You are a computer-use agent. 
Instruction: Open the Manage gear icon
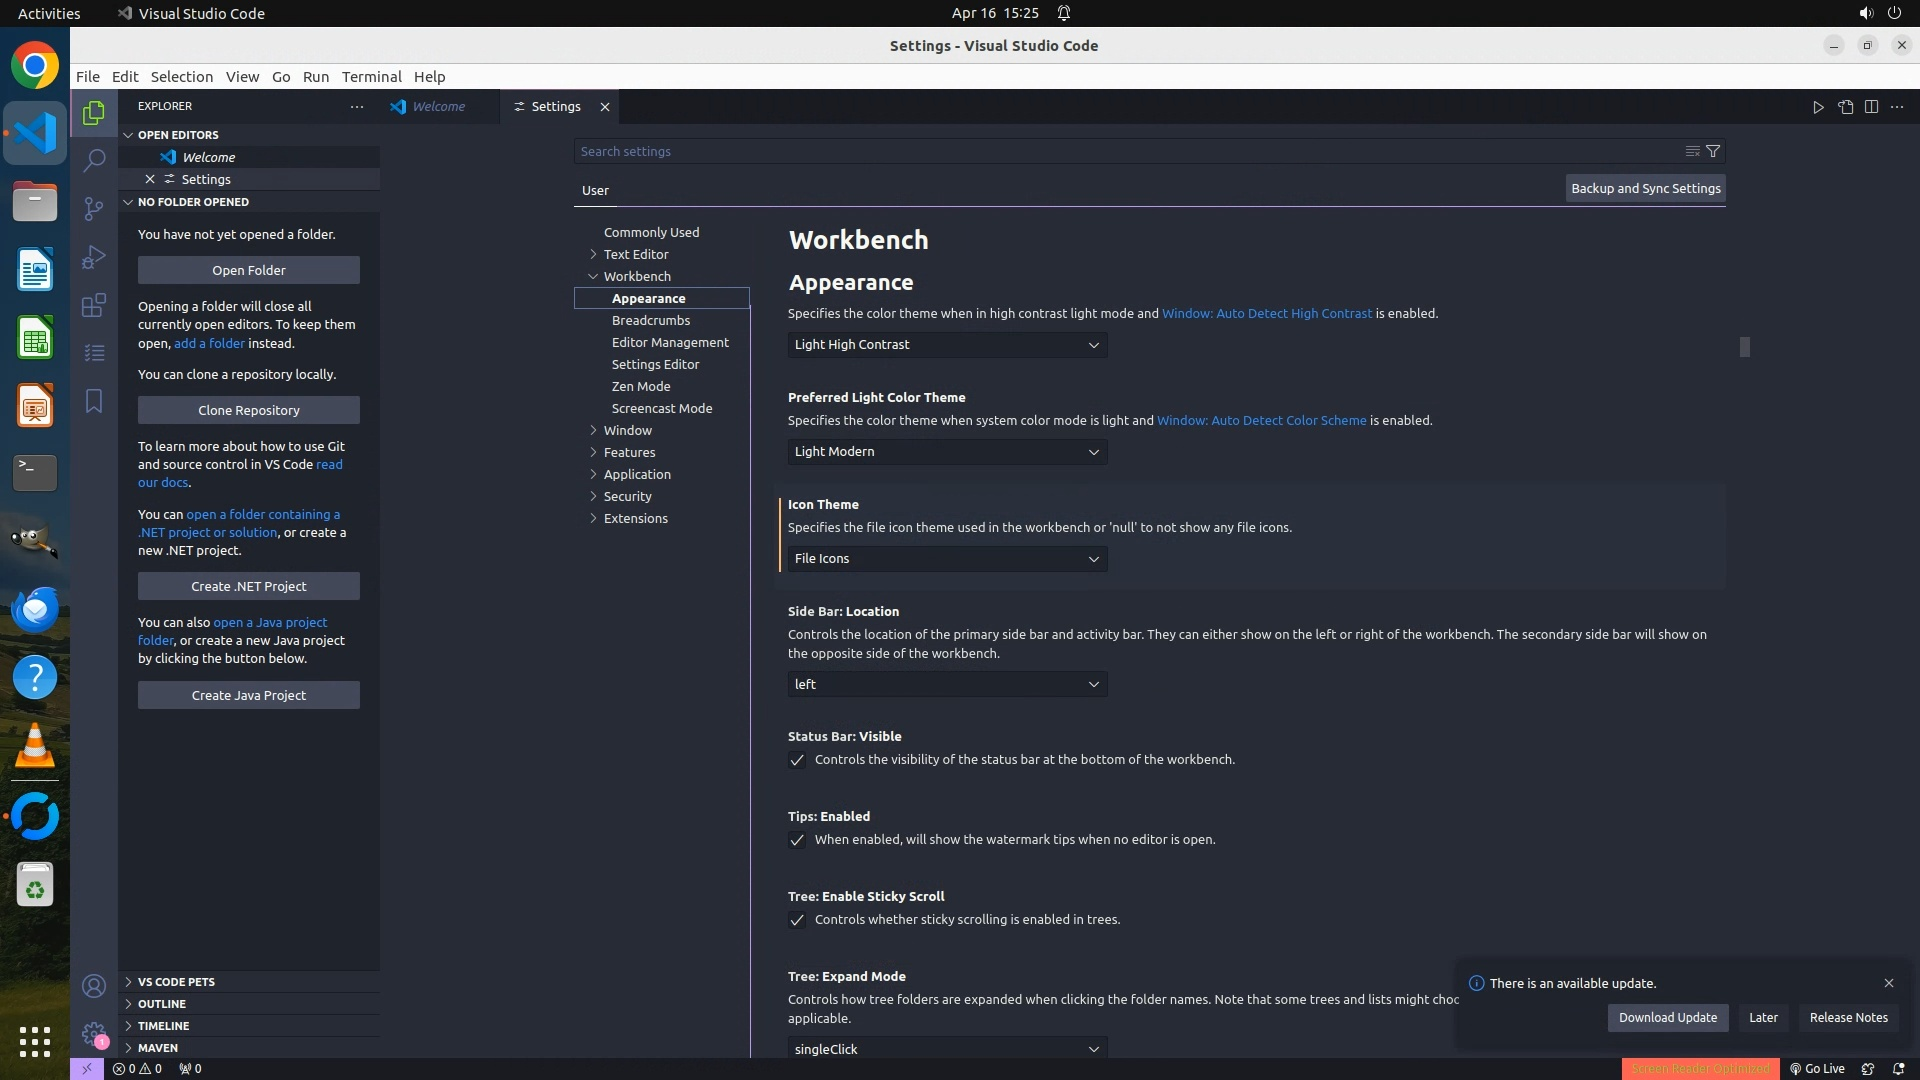94,1034
